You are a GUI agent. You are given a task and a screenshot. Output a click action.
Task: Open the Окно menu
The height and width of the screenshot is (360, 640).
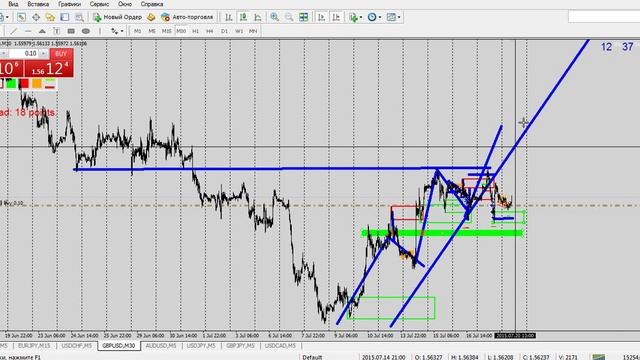[125, 4]
